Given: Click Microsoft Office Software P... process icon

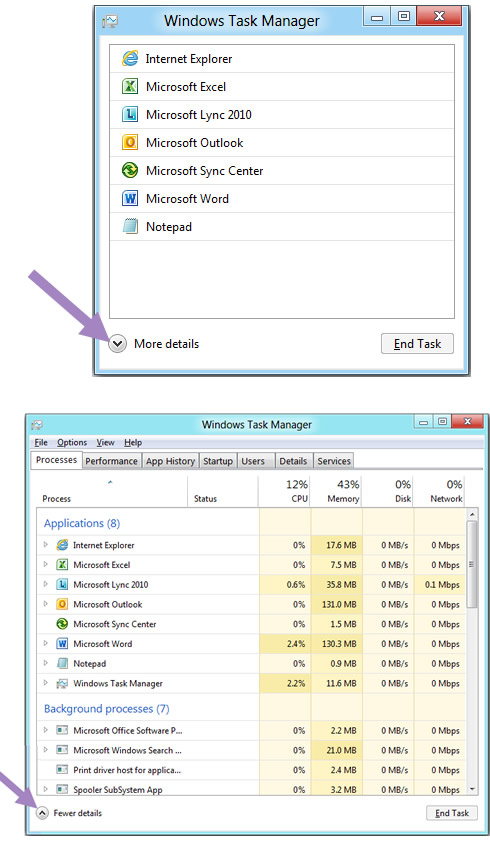Looking at the screenshot, I should [x=62, y=730].
